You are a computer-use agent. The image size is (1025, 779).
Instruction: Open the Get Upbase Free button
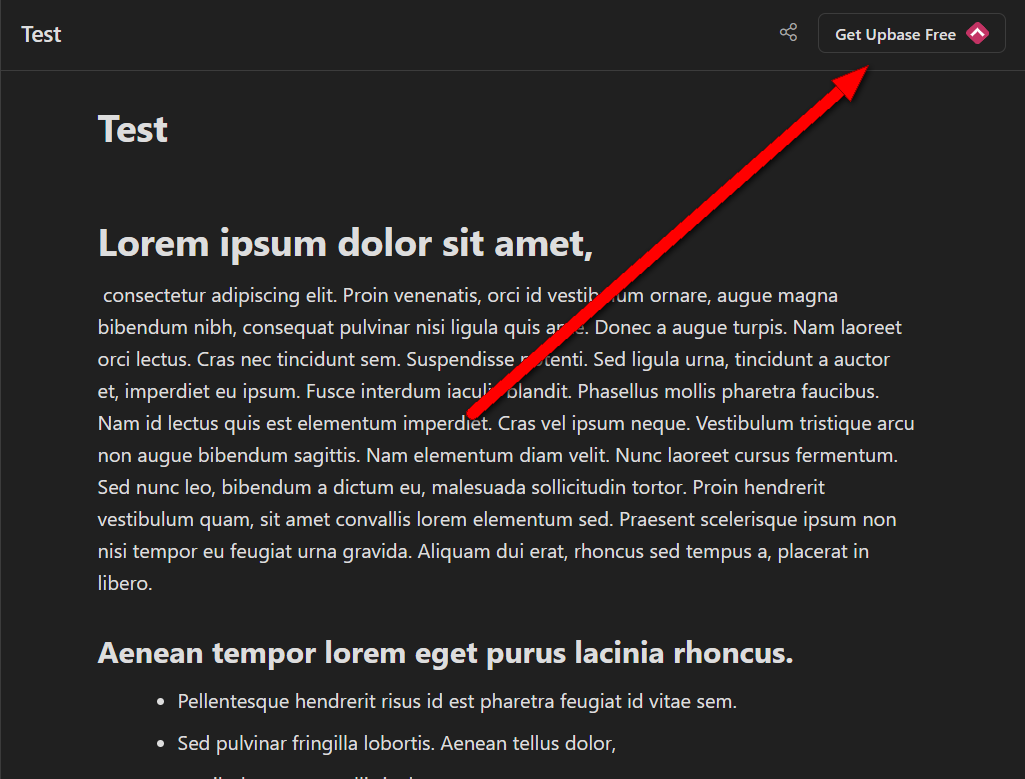tap(911, 33)
